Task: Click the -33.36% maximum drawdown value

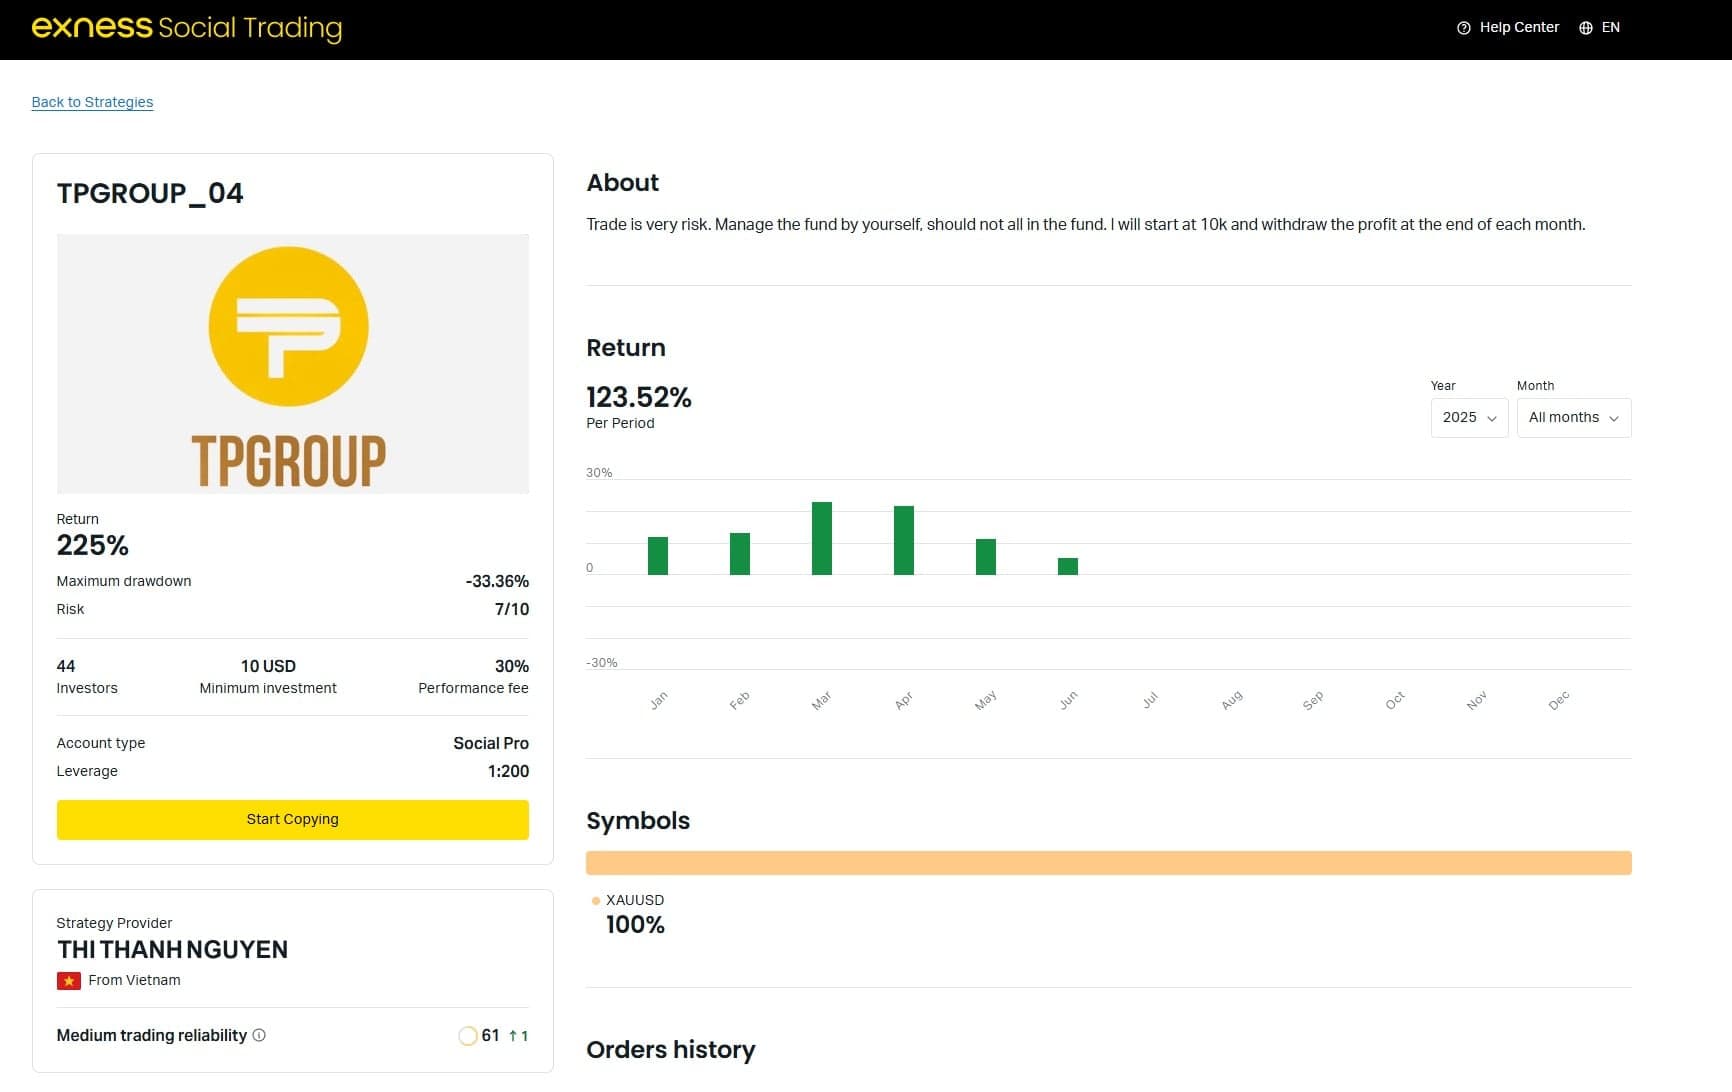Action: coord(497,581)
